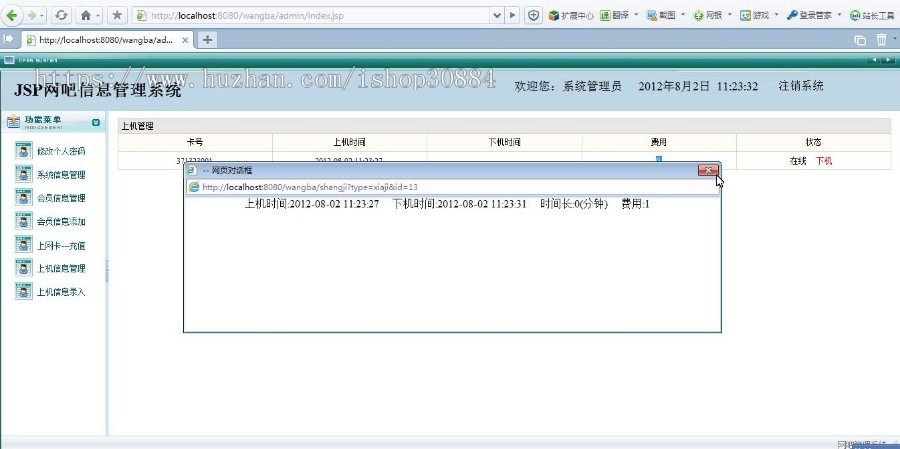
Task: Focus the address bar showing localhost:8080/wangba/admin/index.jsp
Action: (x=312, y=16)
